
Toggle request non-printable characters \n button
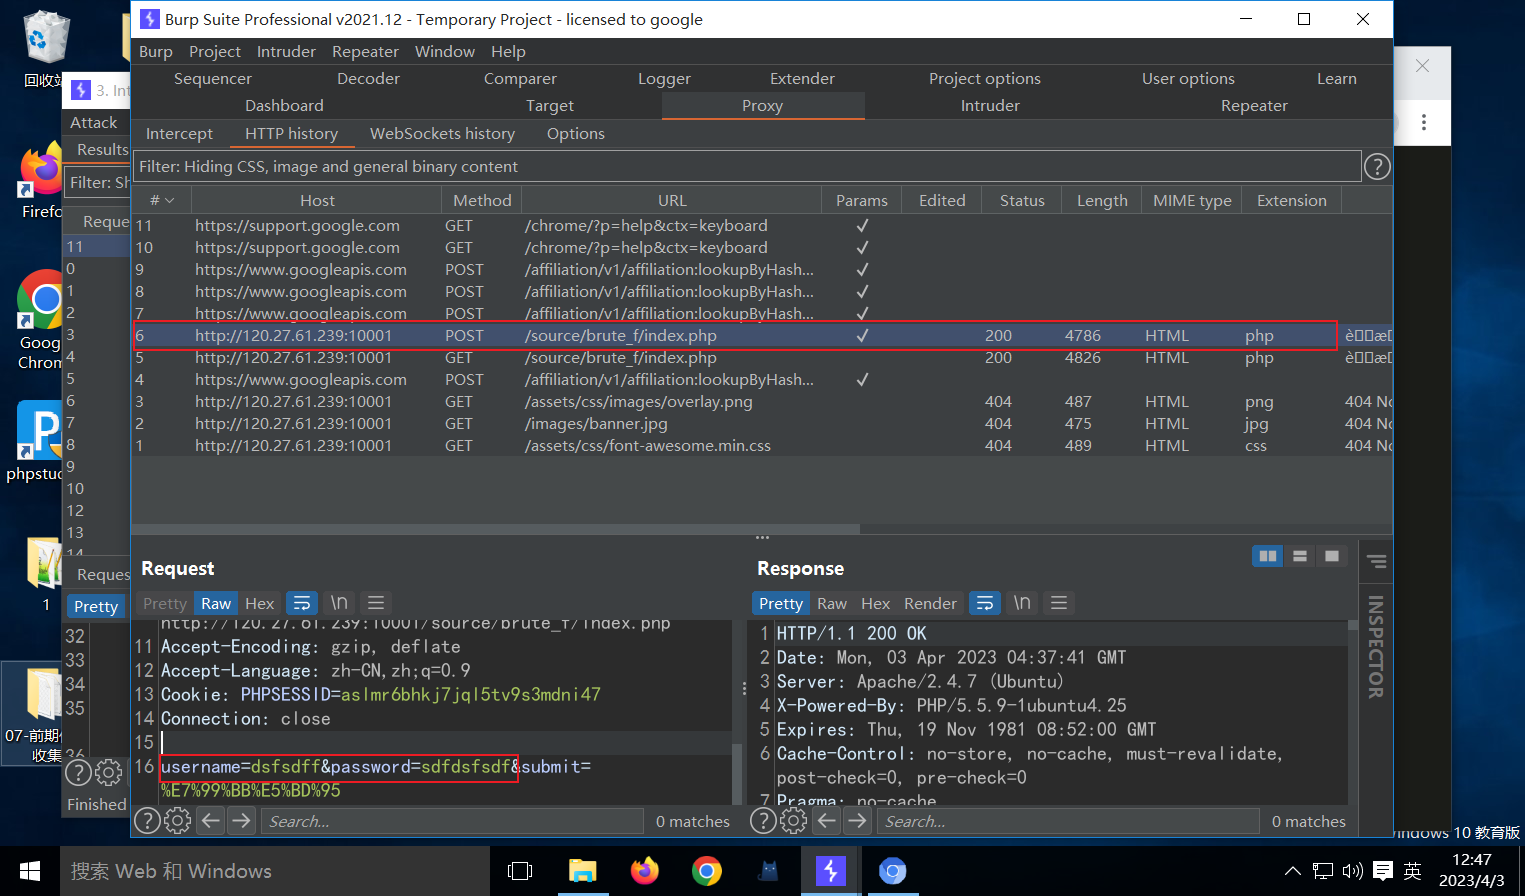(339, 603)
